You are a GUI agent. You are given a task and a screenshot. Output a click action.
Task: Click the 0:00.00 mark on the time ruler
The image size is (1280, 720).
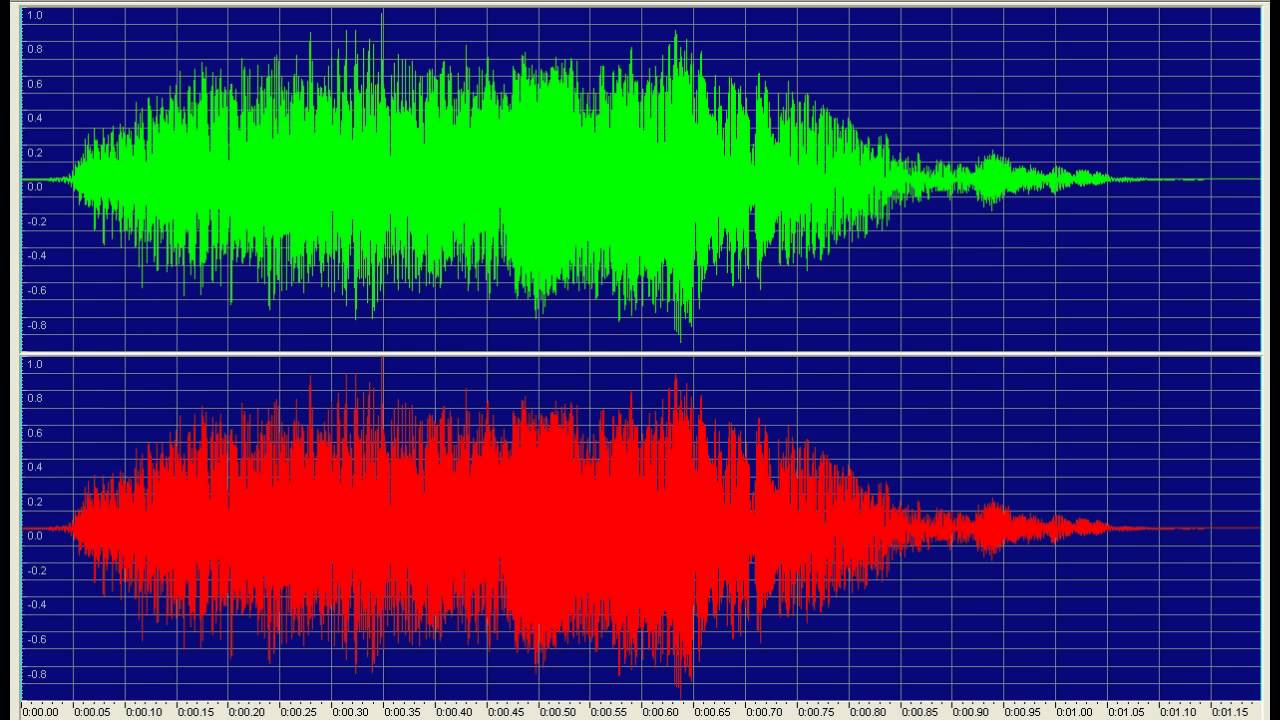tap(40, 712)
